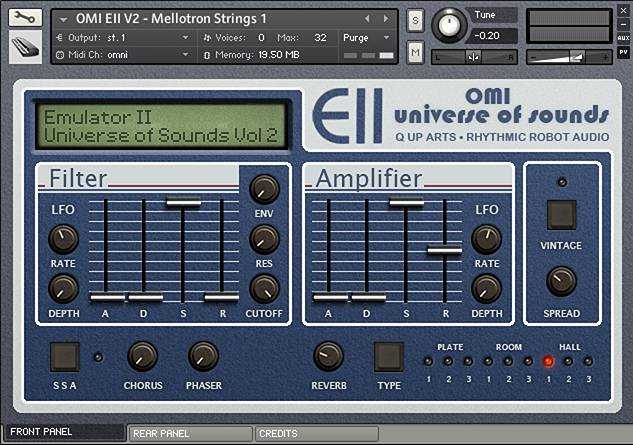
Task: Open the wrench instrument edit icon
Action: [25, 17]
